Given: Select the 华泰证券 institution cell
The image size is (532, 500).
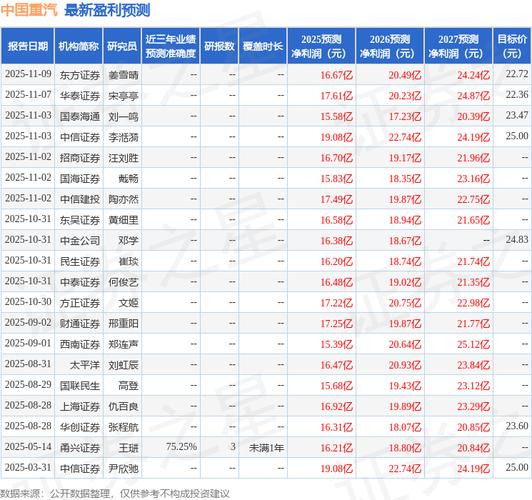Looking at the screenshot, I should pos(80,96).
